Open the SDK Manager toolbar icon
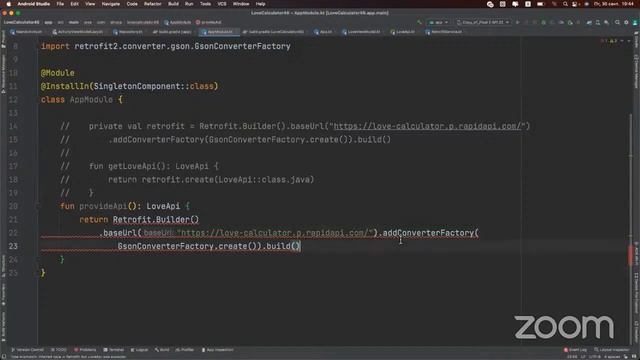Screen dimensions: 640x360 tap(607, 22)
